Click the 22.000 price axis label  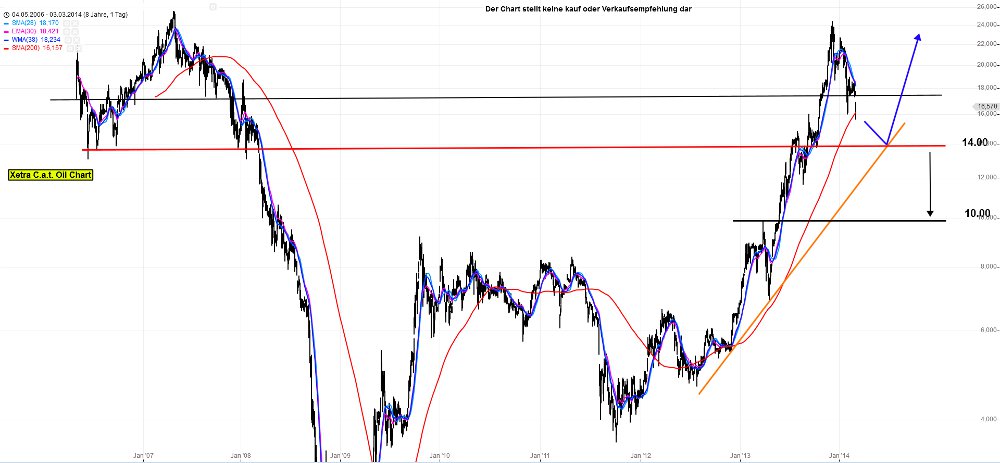pyautogui.click(x=988, y=44)
